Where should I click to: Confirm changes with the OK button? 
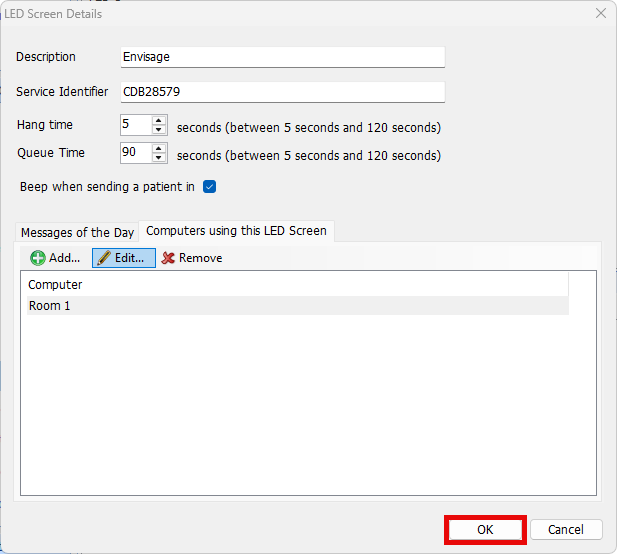coord(485,530)
